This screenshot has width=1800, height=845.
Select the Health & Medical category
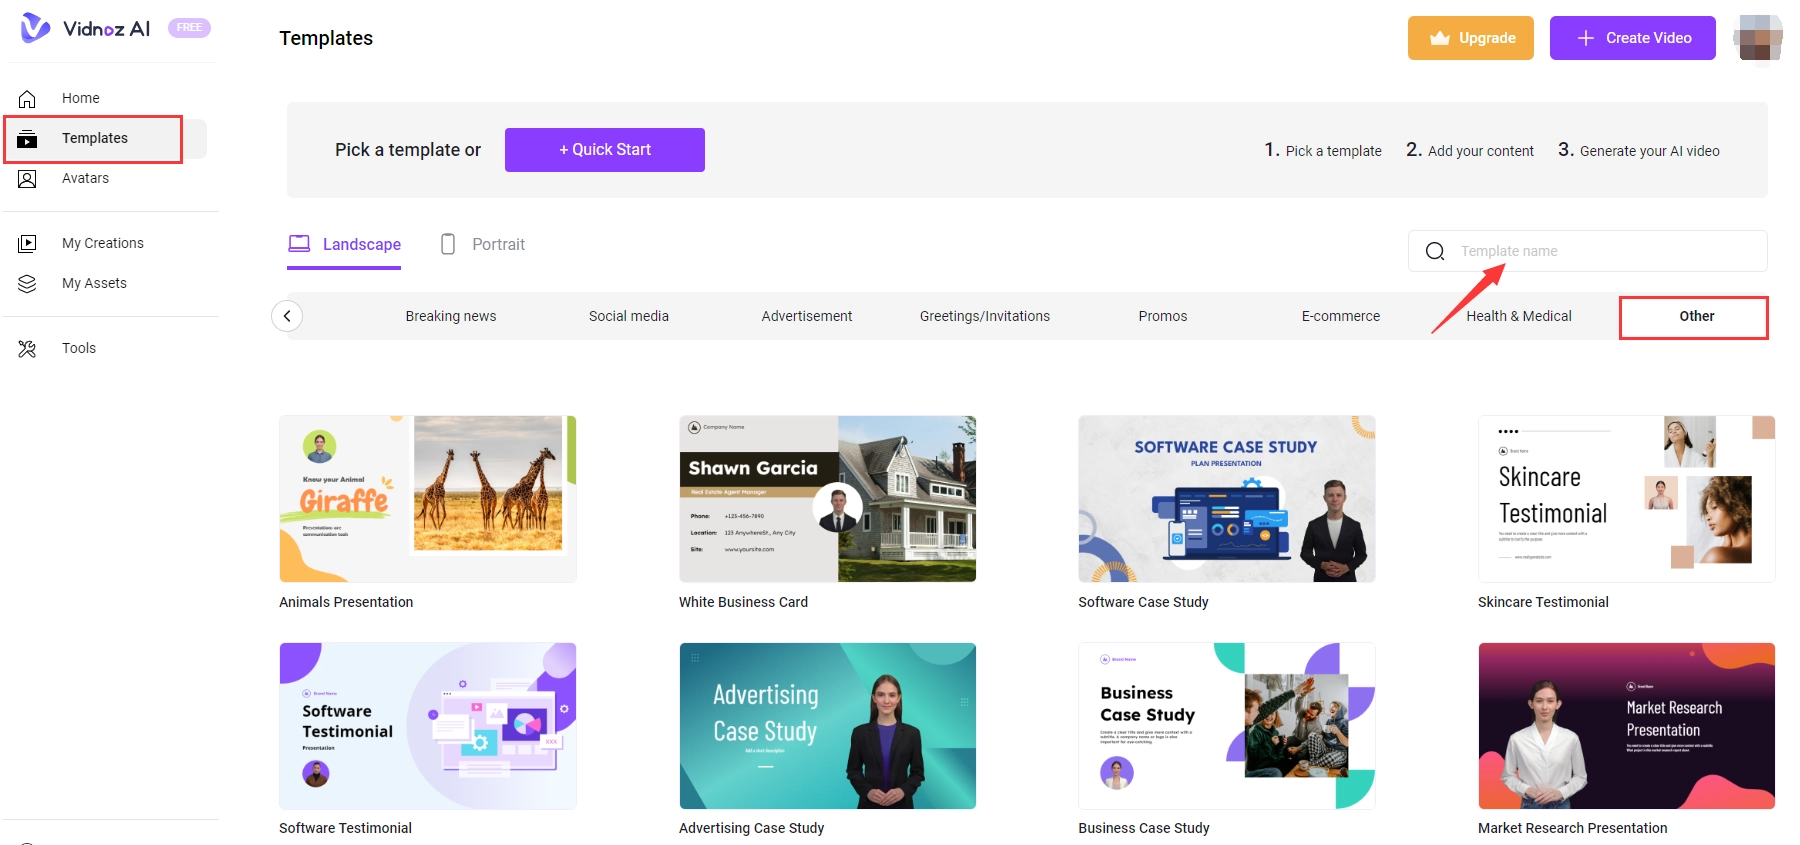coord(1518,316)
